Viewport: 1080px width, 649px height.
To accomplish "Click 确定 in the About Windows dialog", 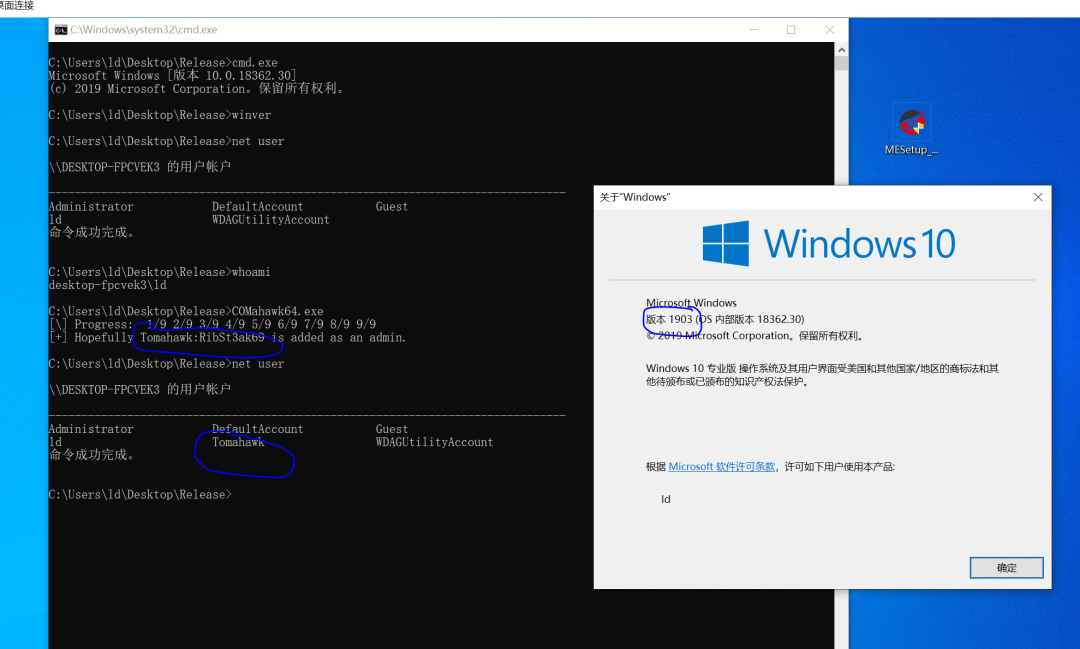I will (x=1006, y=568).
